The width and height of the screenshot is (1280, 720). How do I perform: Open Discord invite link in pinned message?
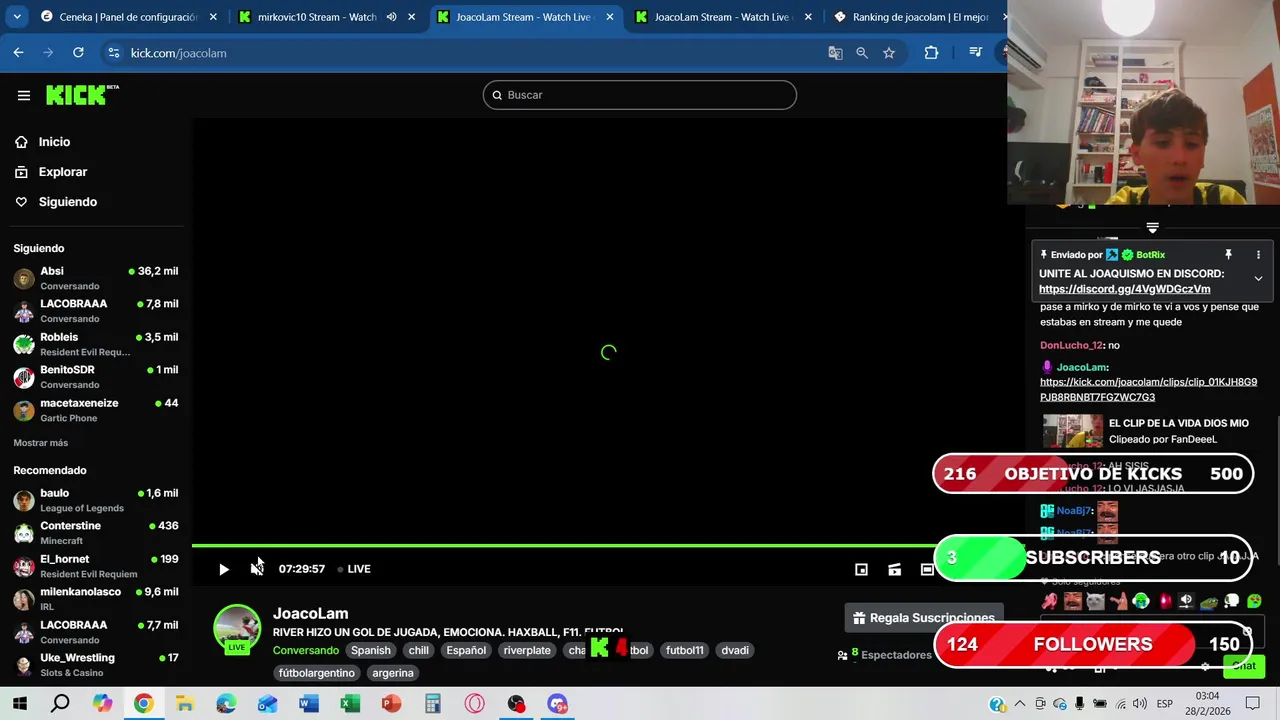click(1124, 289)
